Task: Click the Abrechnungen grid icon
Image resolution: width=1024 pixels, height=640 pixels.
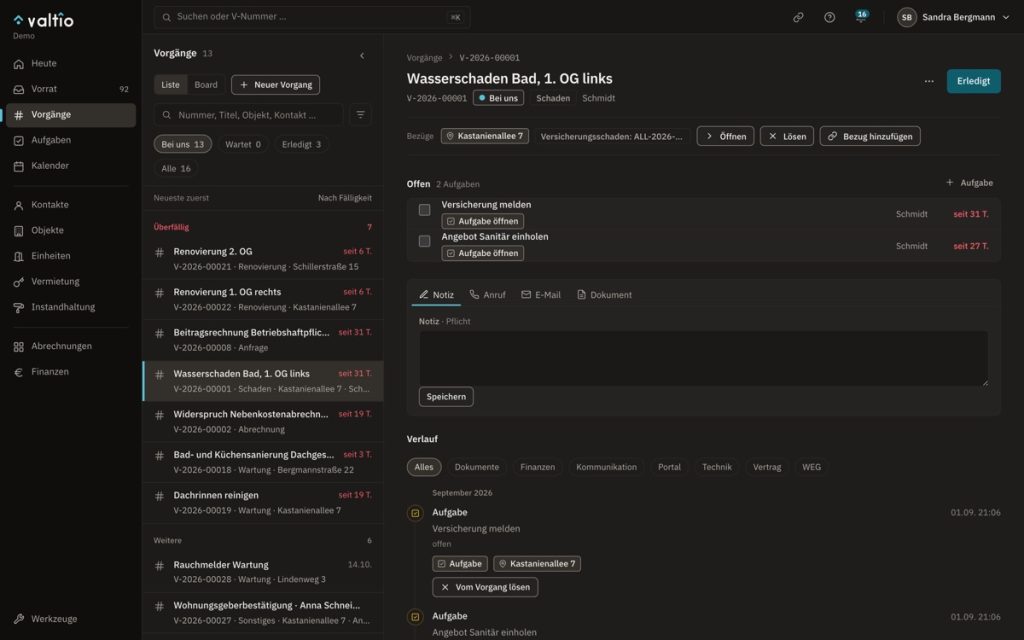Action: pyautogui.click(x=19, y=347)
